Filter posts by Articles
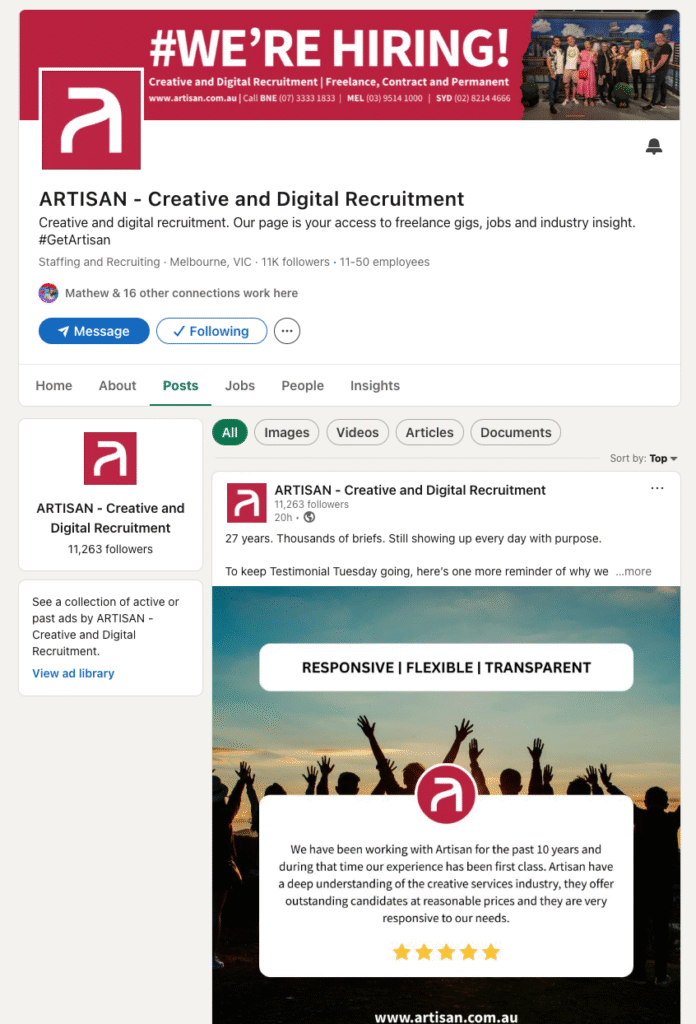The height and width of the screenshot is (1024, 696). coord(429,432)
